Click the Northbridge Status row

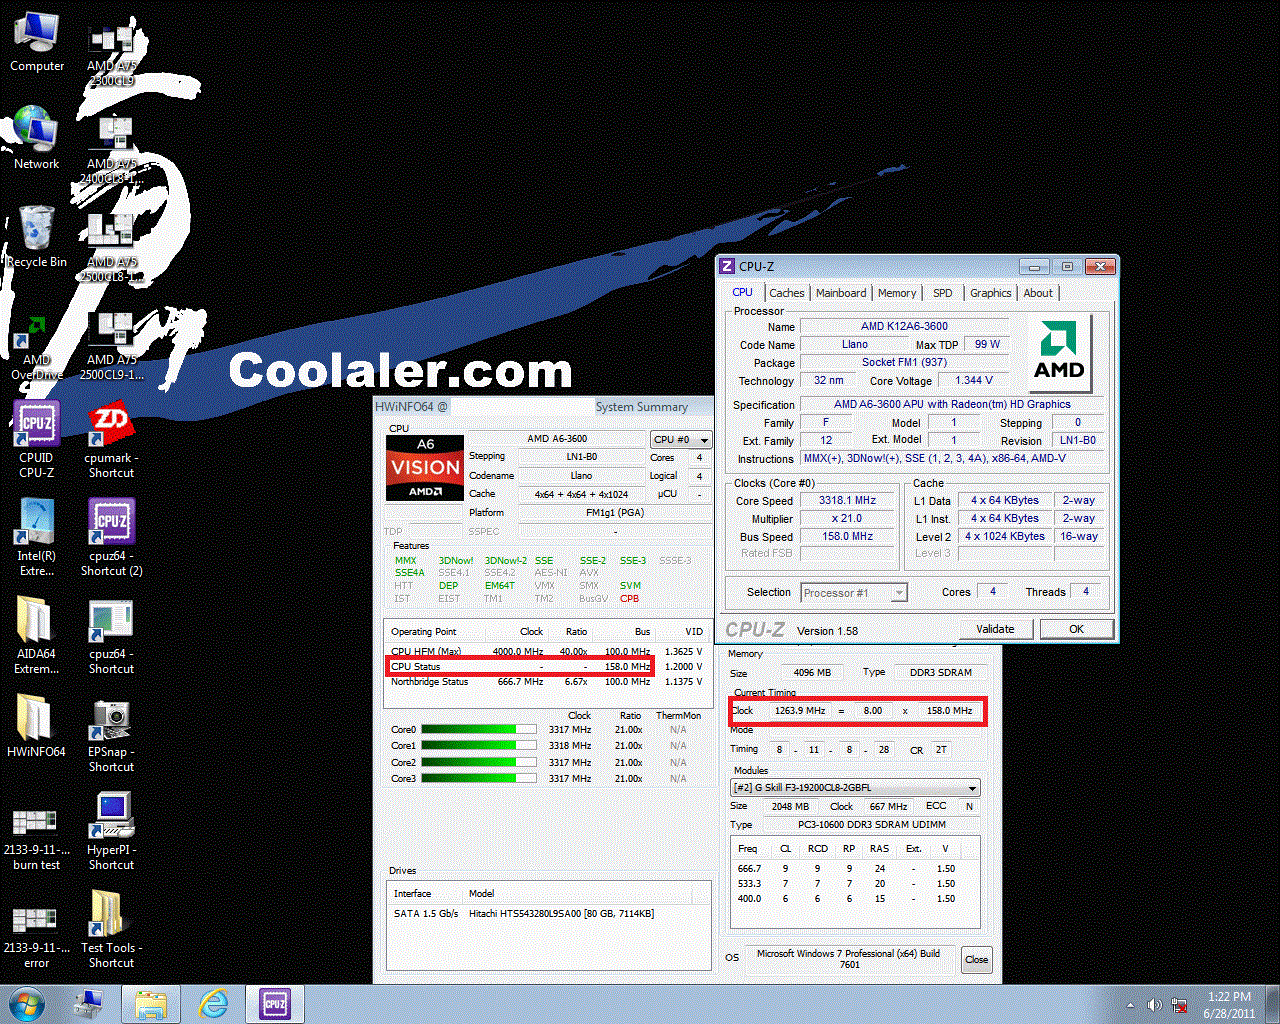[x=546, y=682]
